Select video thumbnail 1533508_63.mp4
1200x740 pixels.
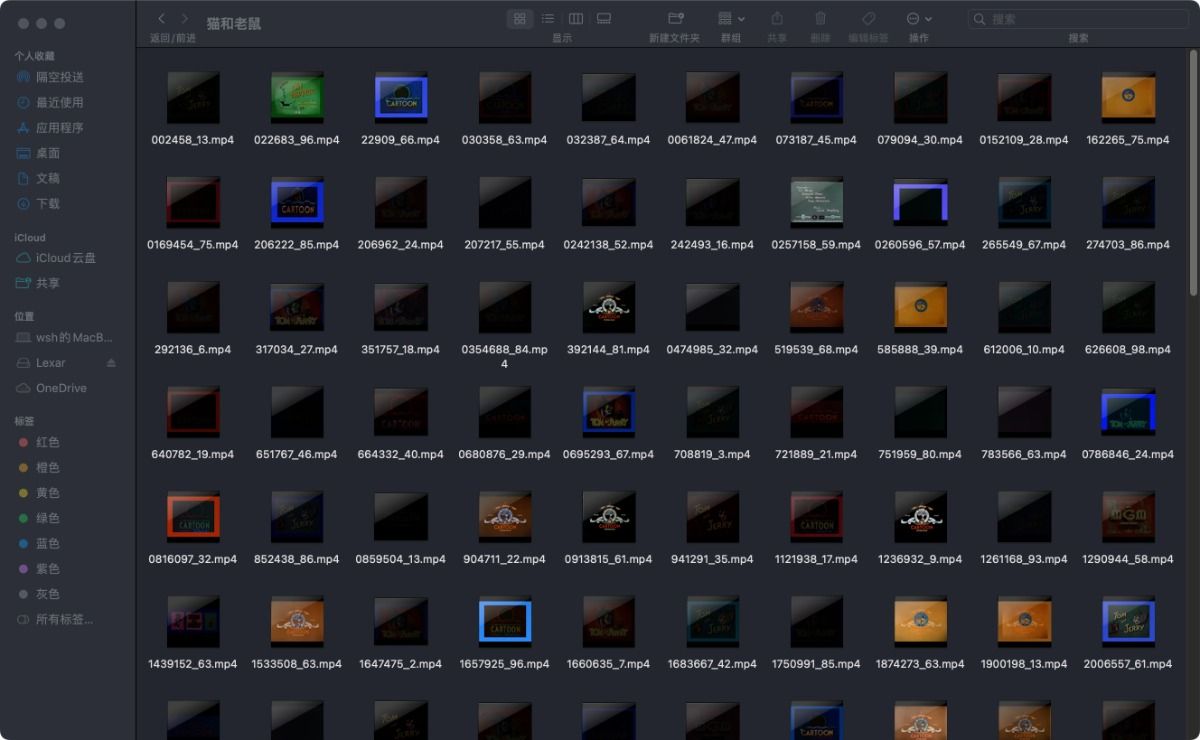pyautogui.click(x=297, y=621)
